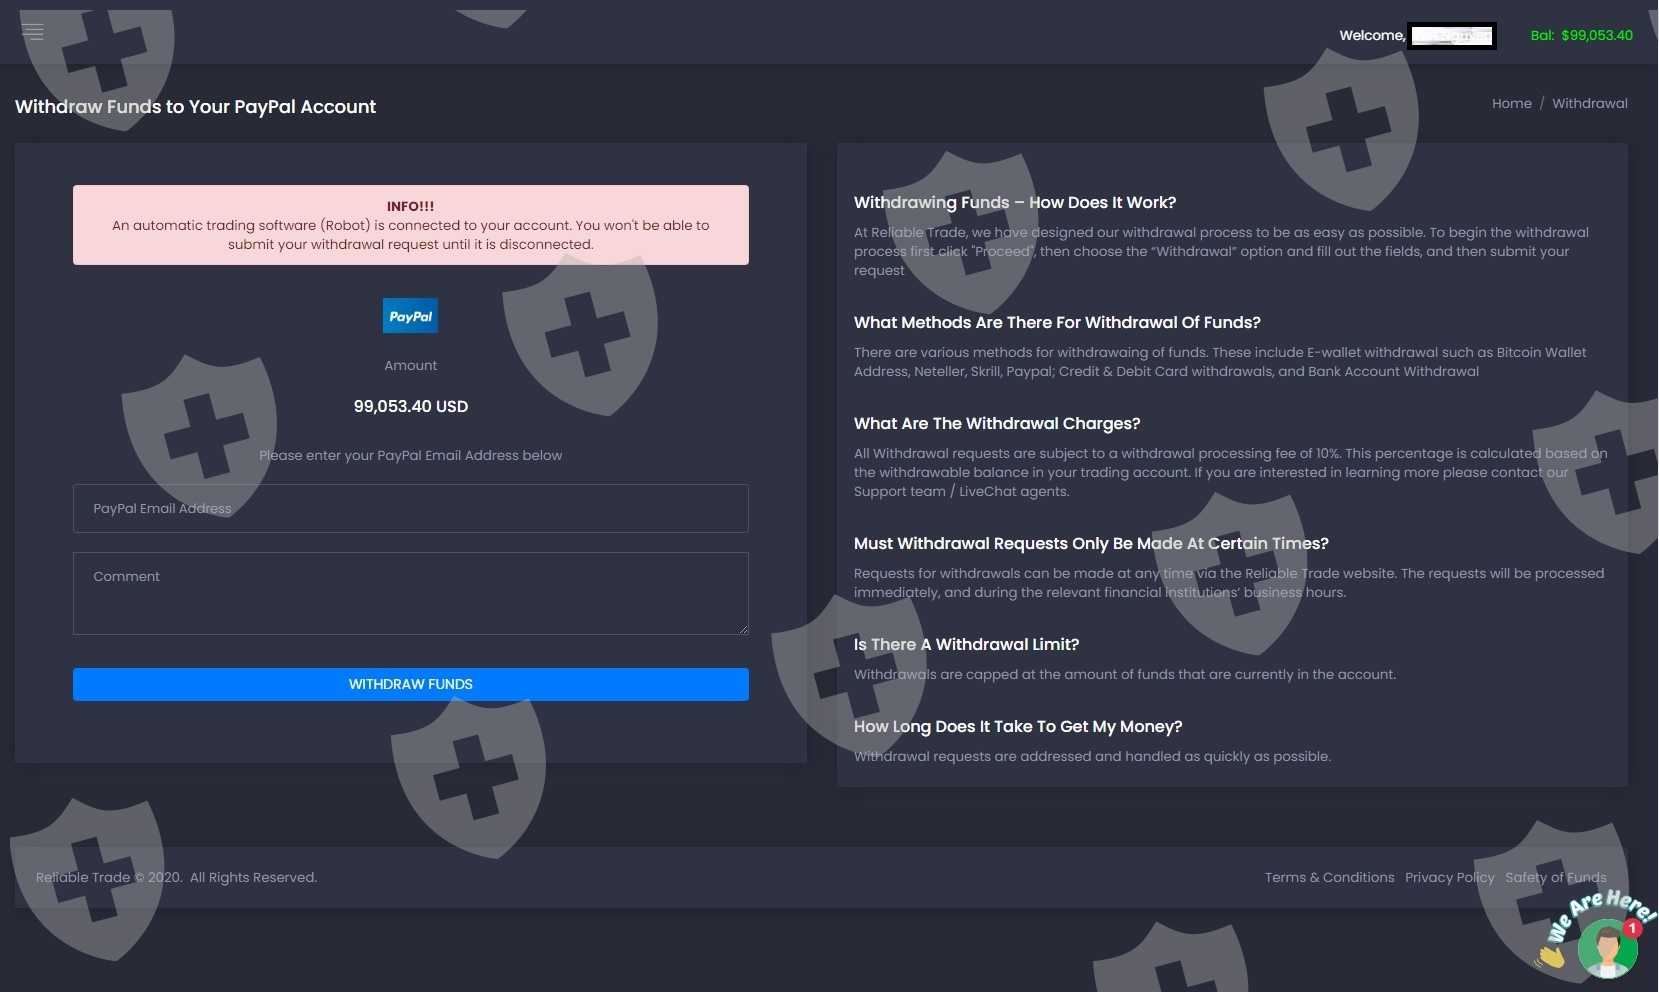Image resolution: width=1659 pixels, height=992 pixels.
Task: Open the hamburger menu icon
Action: click(33, 32)
